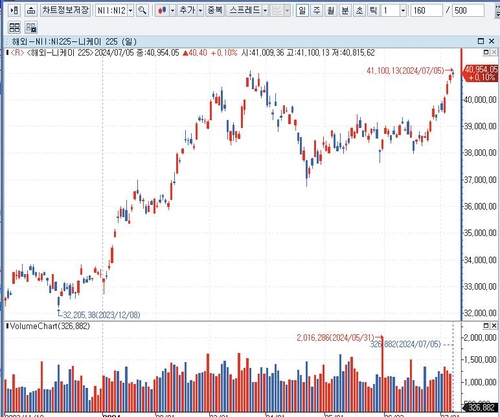Click the print chart icon

31,11
